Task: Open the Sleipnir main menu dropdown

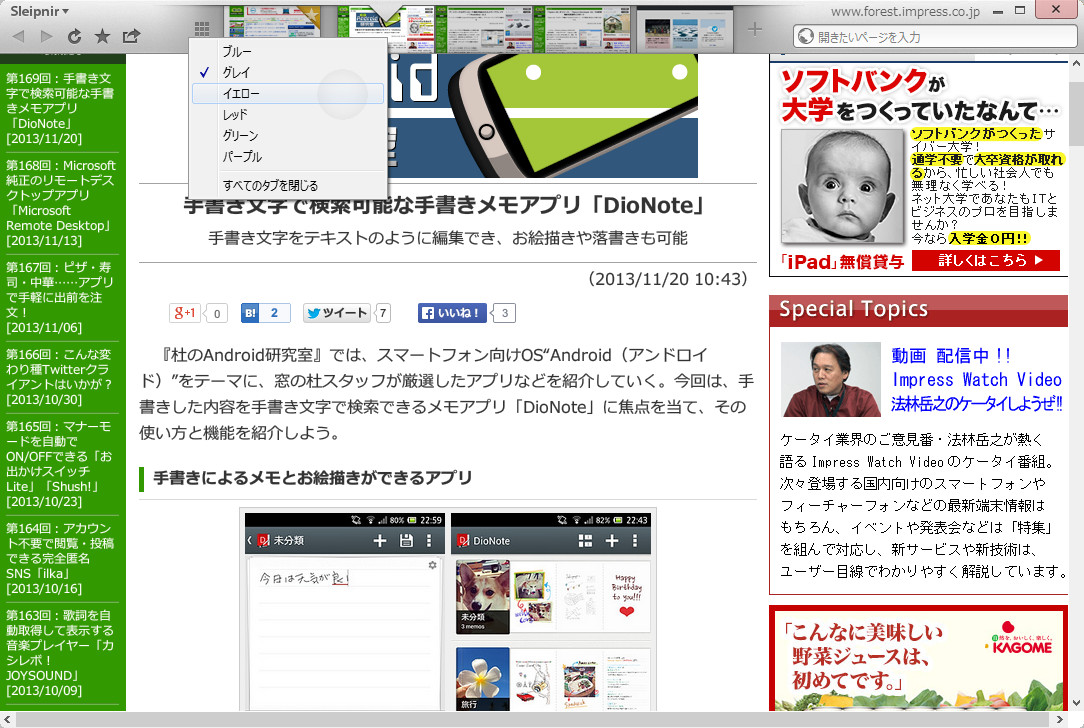Action: pyautogui.click(x=39, y=11)
